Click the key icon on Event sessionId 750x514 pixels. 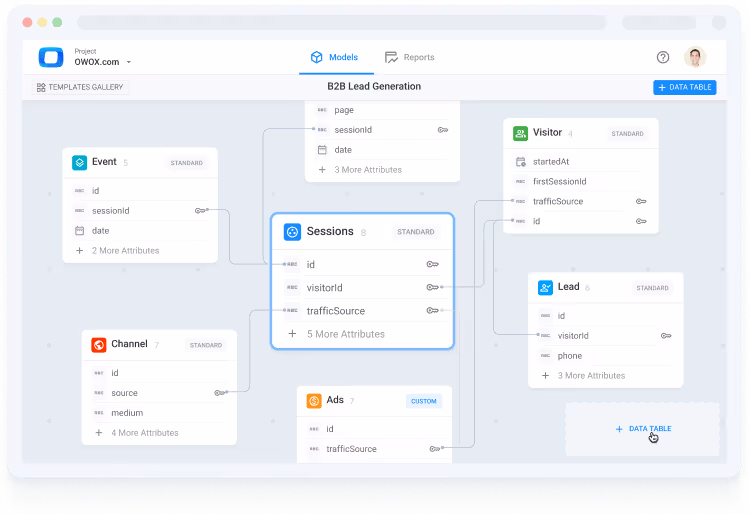[200, 210]
